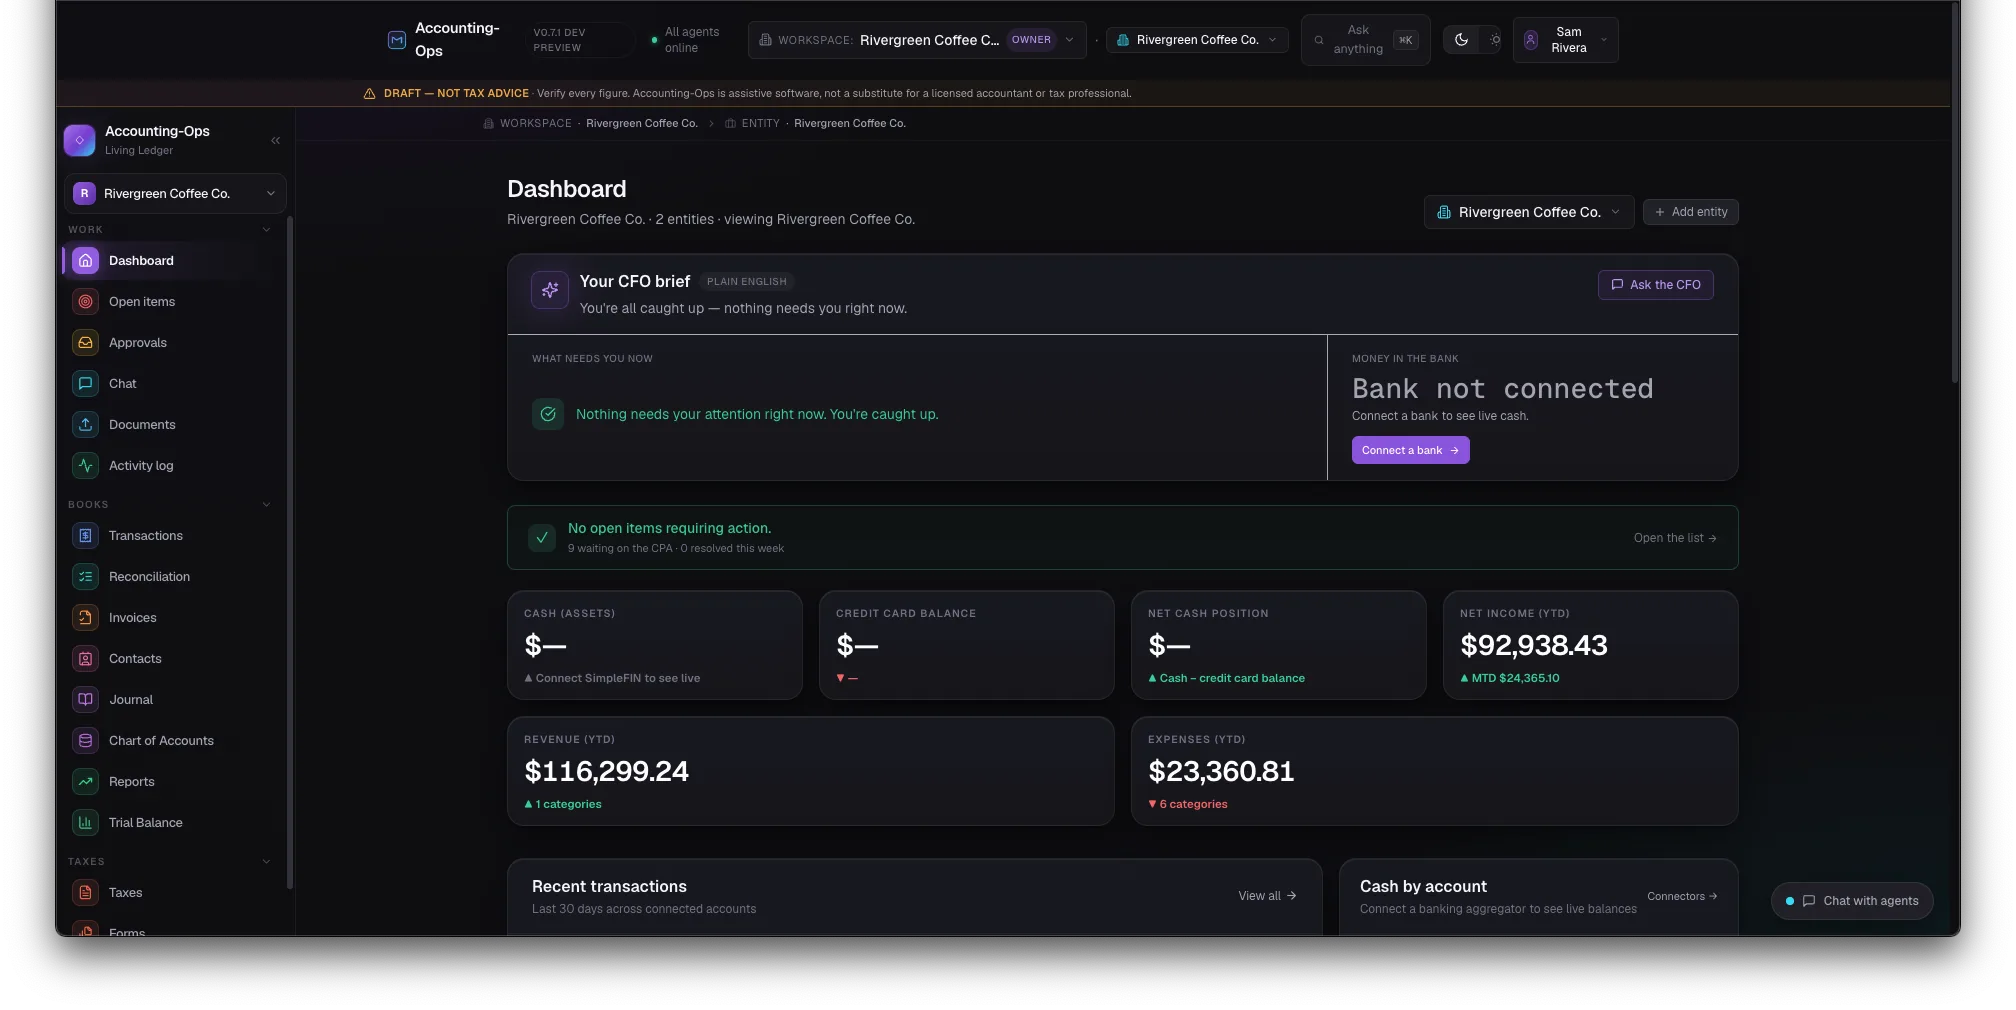Click the Trial Balance bar chart icon
The image size is (2016, 1010).
pyautogui.click(x=86, y=822)
